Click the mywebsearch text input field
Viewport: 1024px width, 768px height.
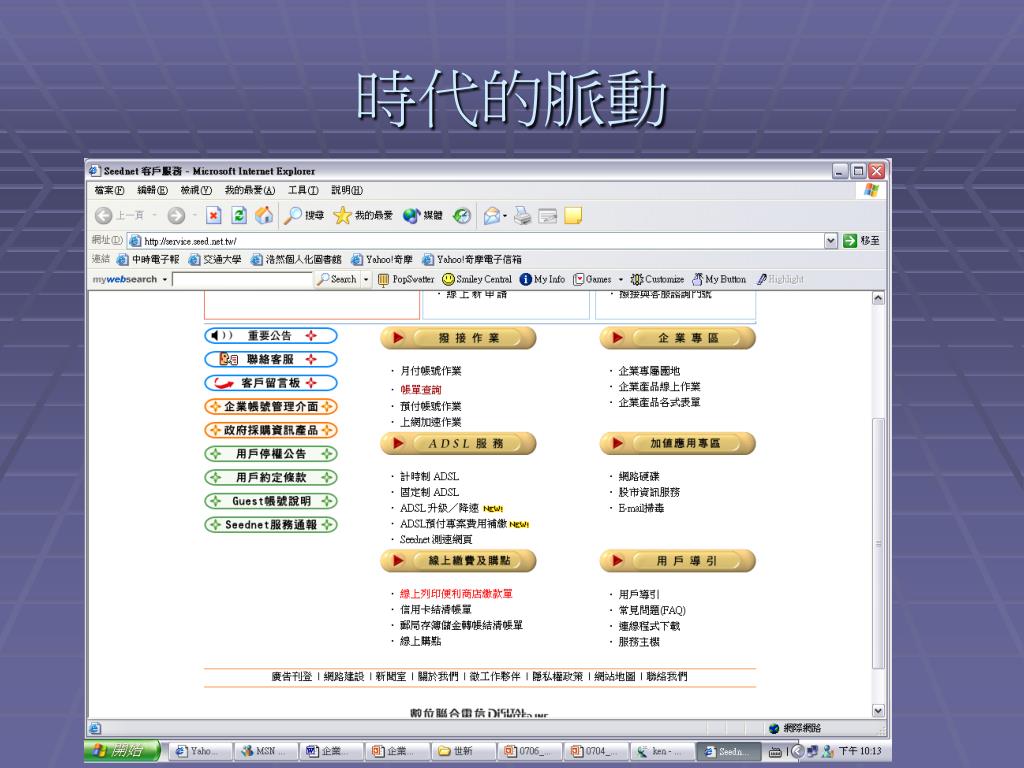pos(242,280)
